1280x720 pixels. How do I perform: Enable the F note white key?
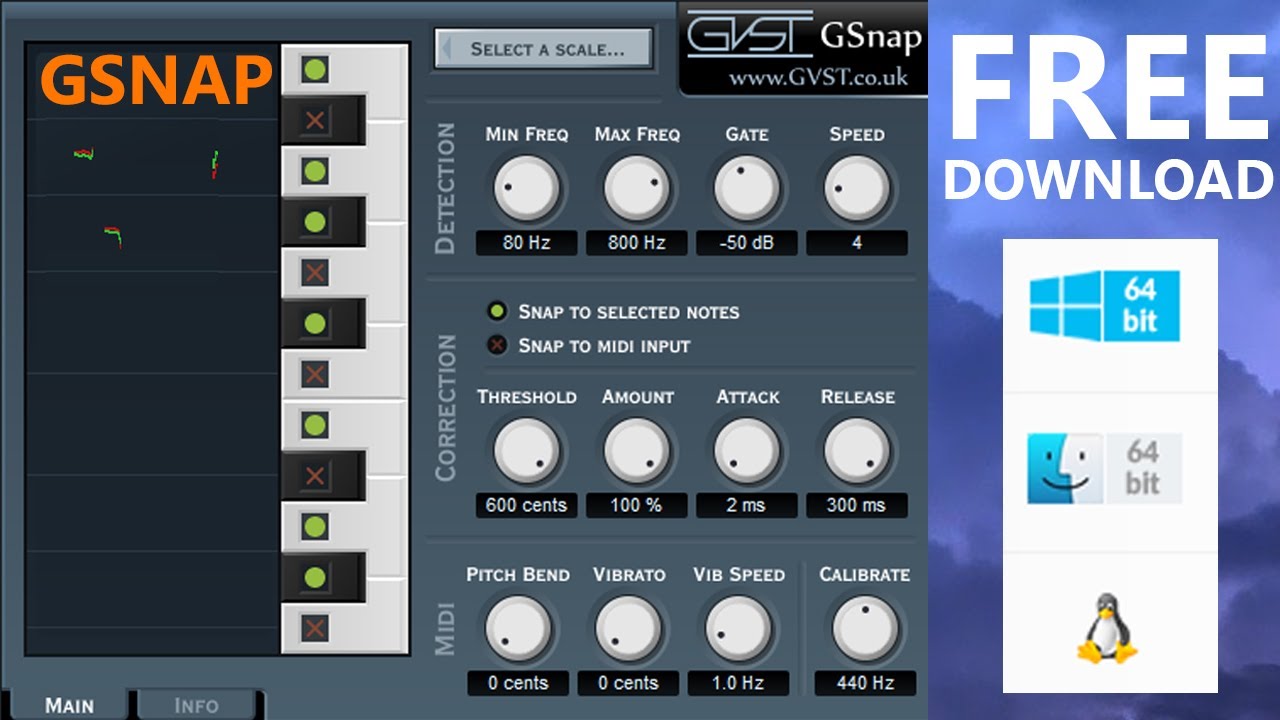click(315, 374)
